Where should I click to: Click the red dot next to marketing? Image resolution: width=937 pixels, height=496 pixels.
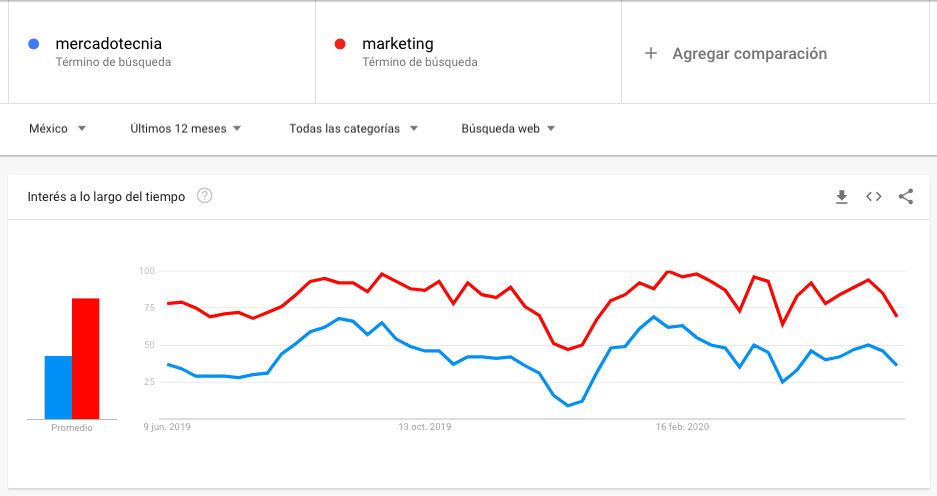click(340, 44)
